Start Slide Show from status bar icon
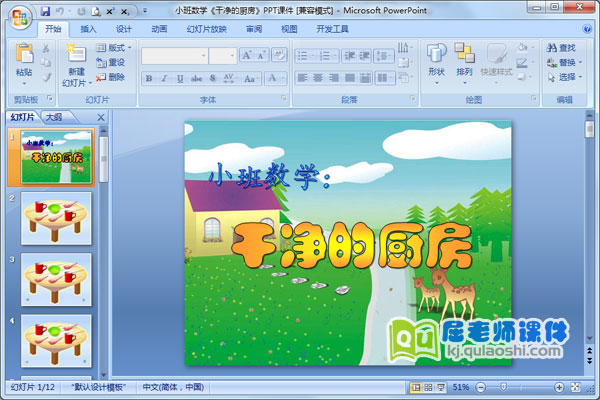The width and height of the screenshot is (600, 400). (x=441, y=387)
